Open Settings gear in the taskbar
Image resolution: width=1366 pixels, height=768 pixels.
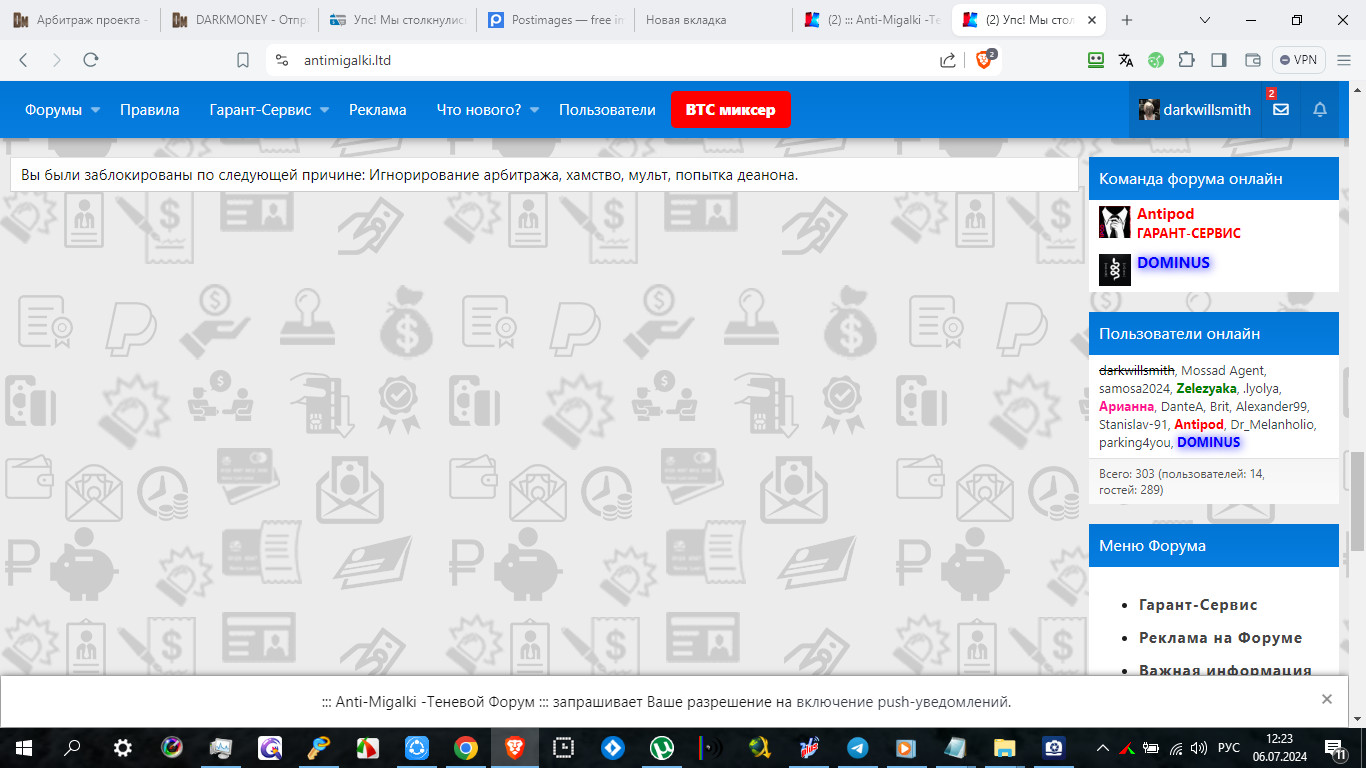click(122, 747)
